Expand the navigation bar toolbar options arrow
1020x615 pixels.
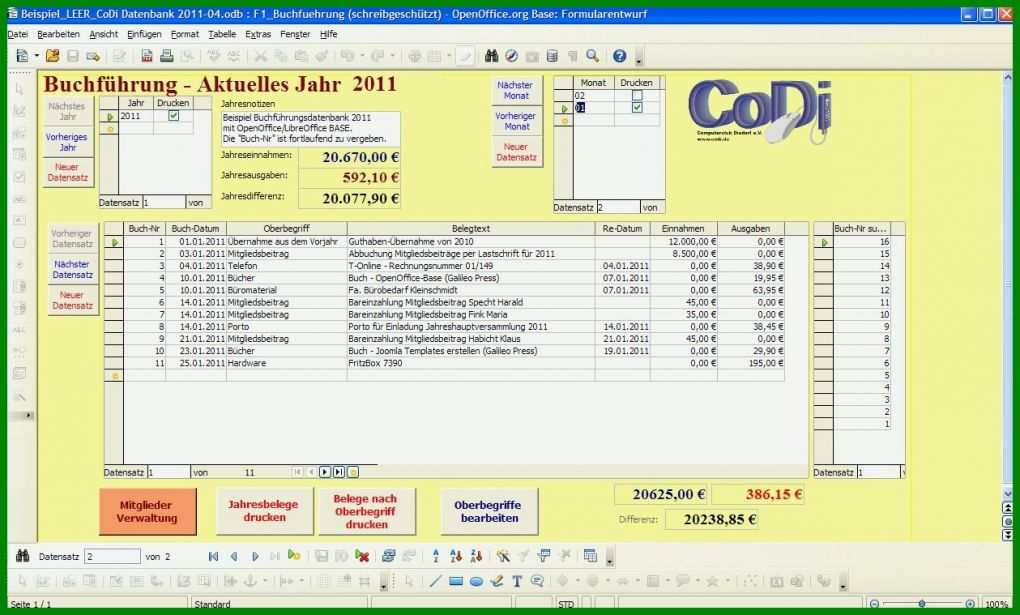610,559
